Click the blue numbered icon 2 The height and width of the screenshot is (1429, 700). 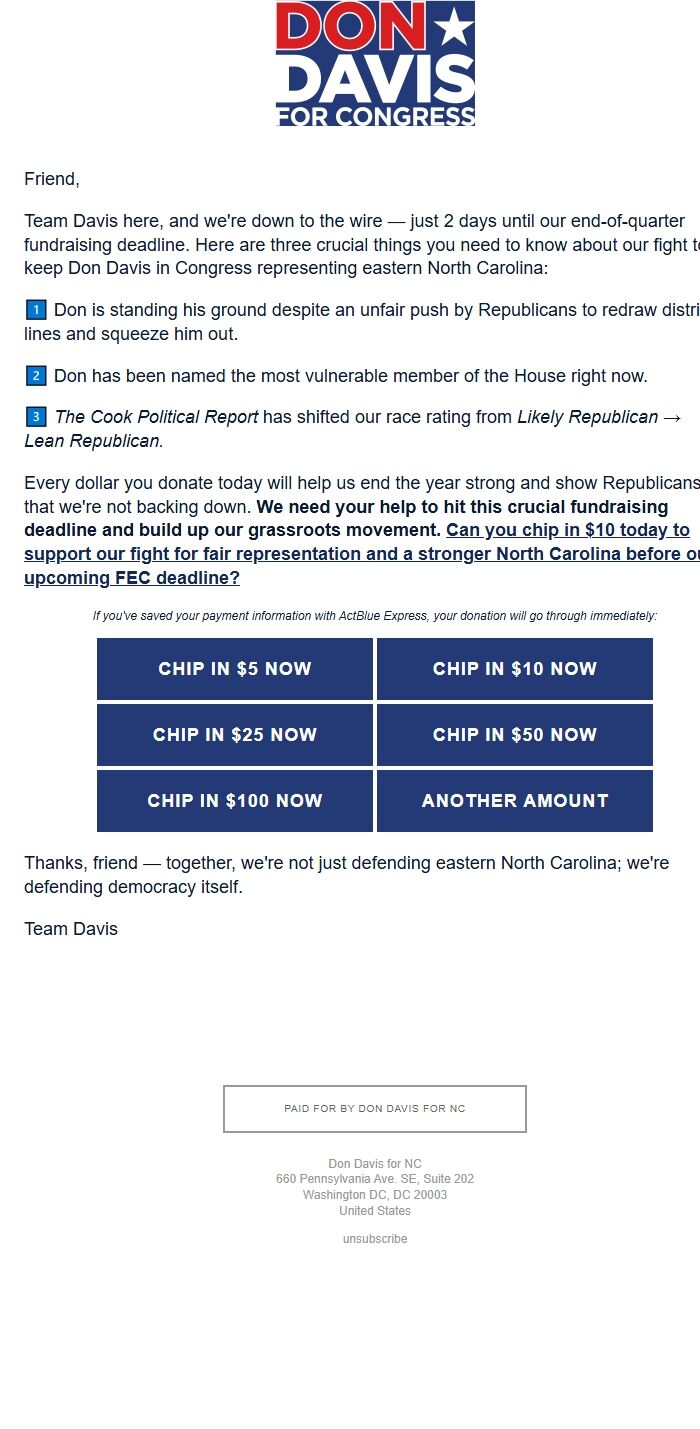click(x=36, y=375)
